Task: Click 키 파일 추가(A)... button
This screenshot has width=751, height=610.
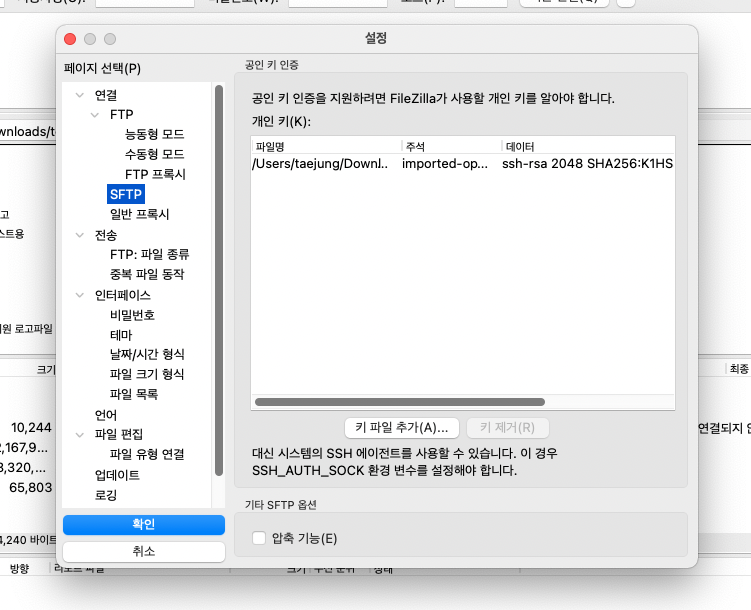Action: pyautogui.click(x=402, y=428)
